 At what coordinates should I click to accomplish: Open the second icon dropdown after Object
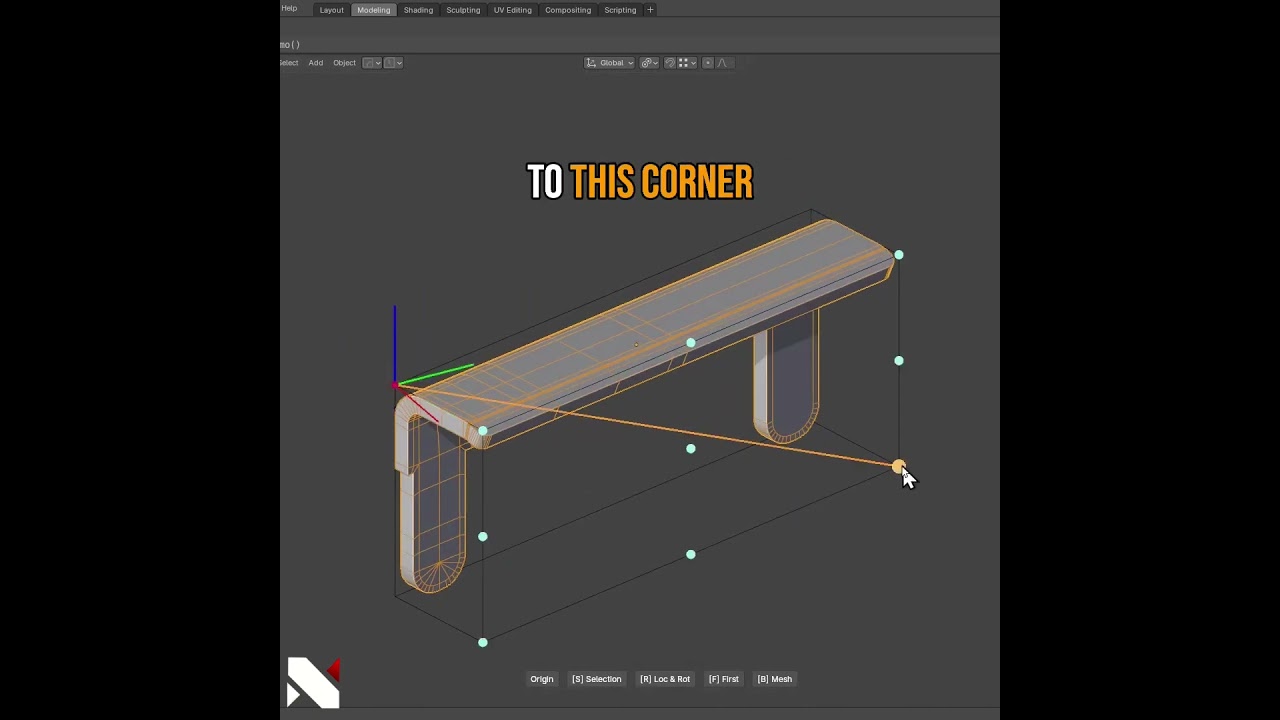(394, 63)
